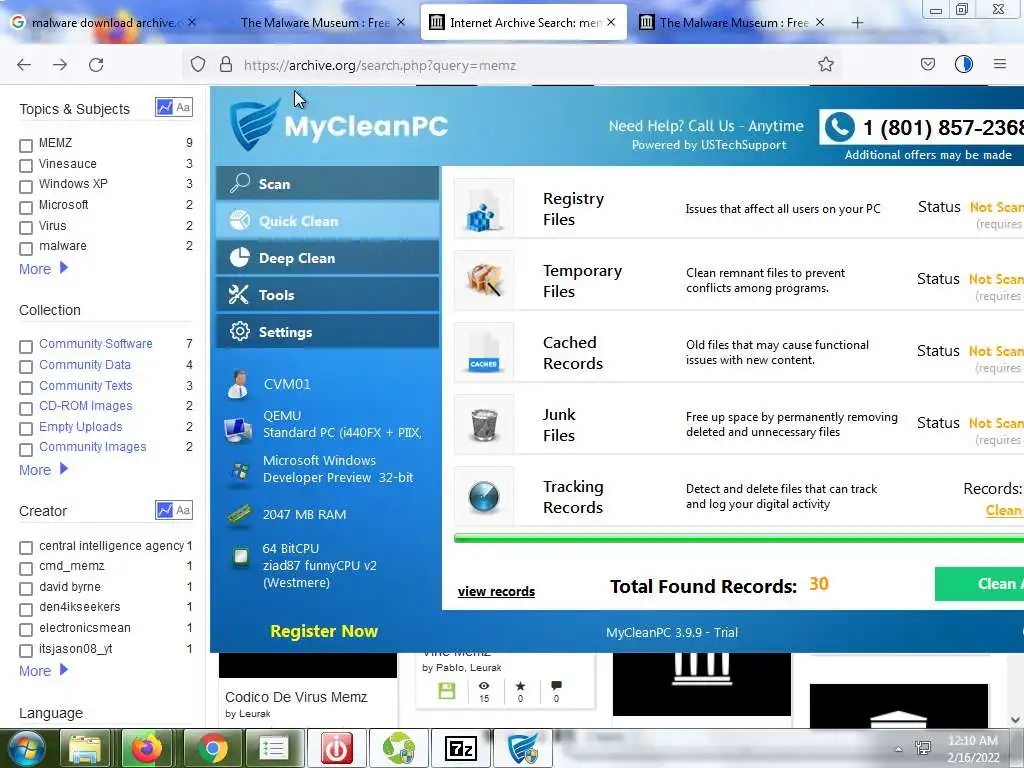This screenshot has width=1024, height=768.
Task: Click the QEMU computer monitor icon
Action: coord(238,430)
